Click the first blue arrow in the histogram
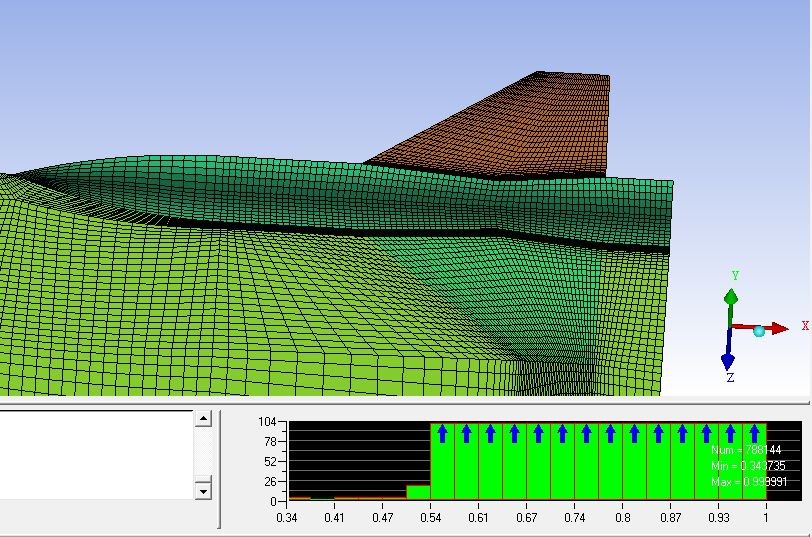The width and height of the screenshot is (812, 537). click(442, 432)
